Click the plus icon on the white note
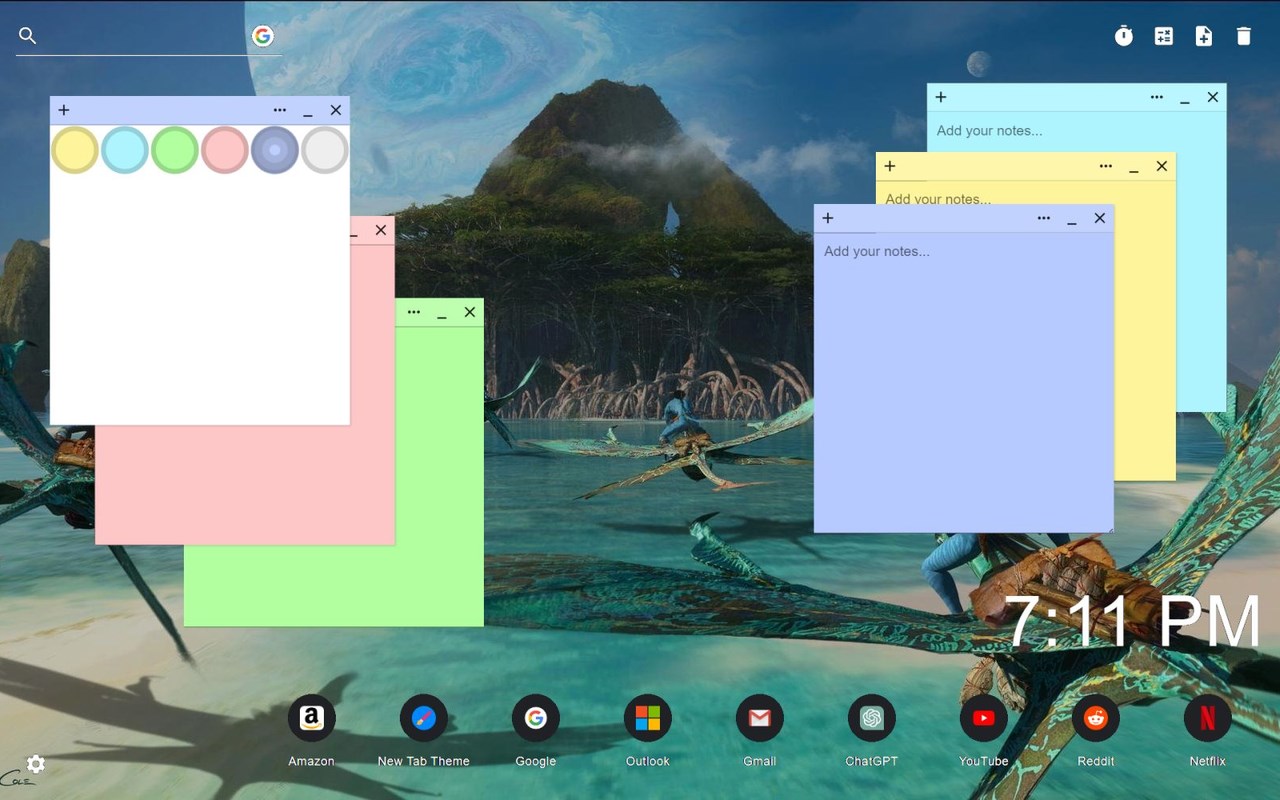The width and height of the screenshot is (1280, 800). point(64,110)
